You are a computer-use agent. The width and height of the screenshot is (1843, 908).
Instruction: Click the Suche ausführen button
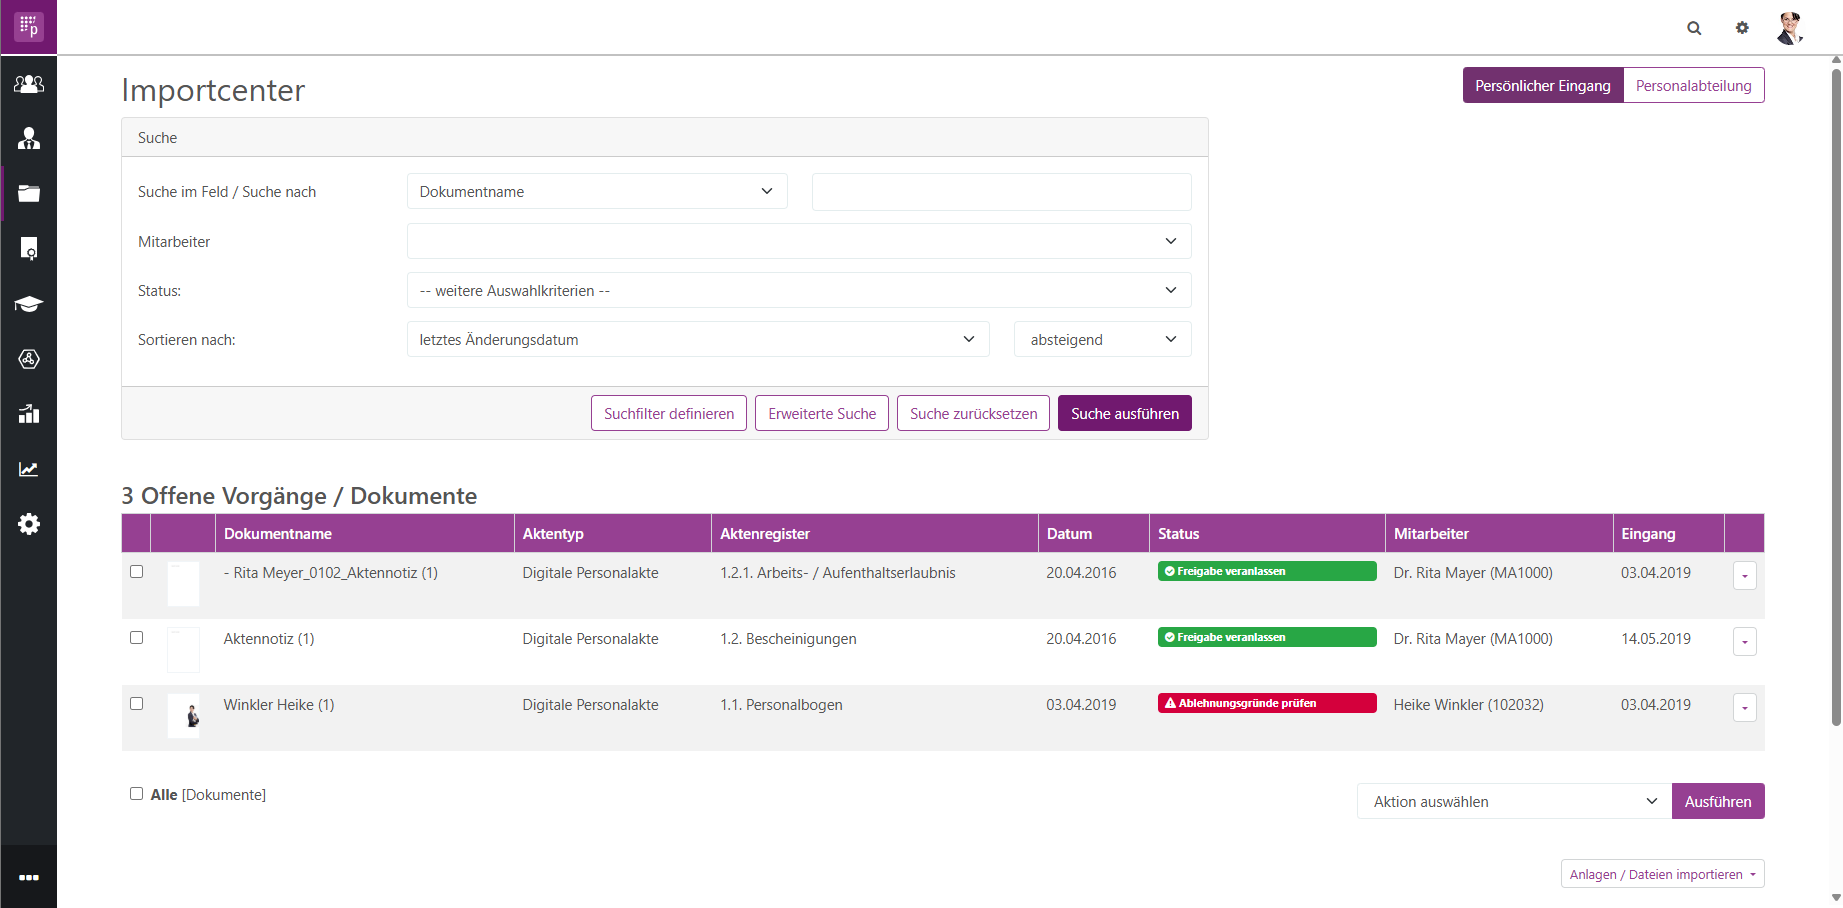click(x=1124, y=414)
